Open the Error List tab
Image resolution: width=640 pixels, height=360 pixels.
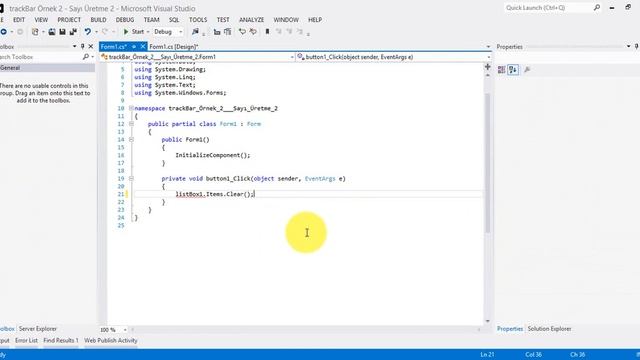(x=27, y=340)
